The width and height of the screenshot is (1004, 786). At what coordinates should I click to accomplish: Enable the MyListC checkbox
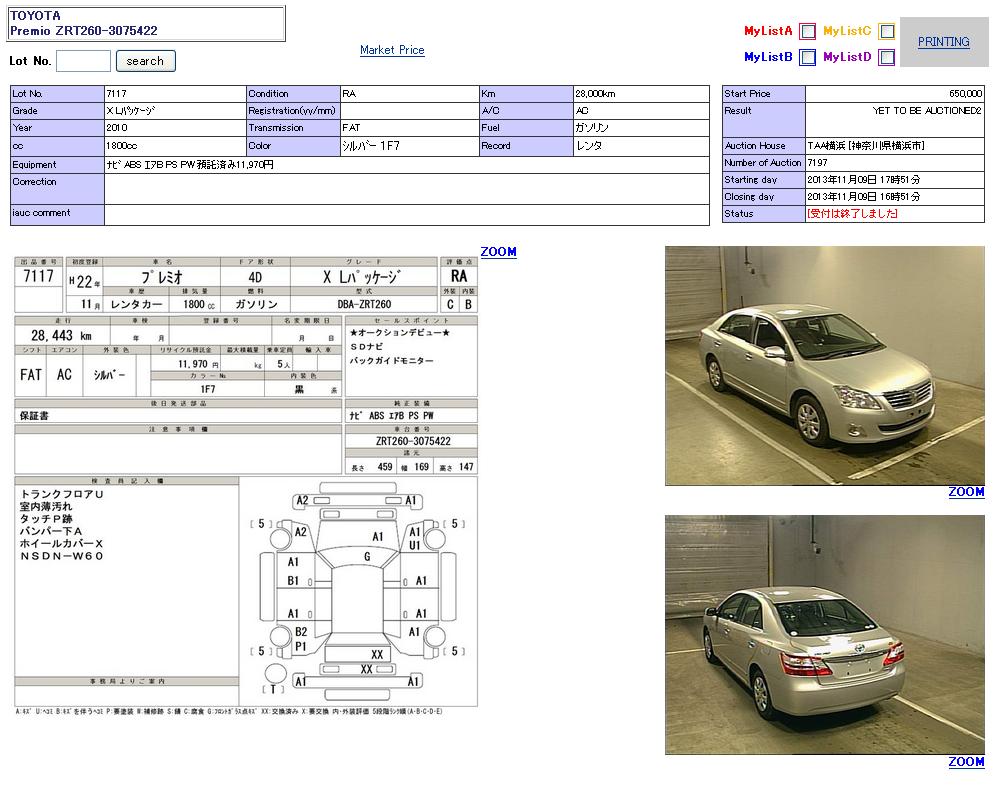(886, 32)
